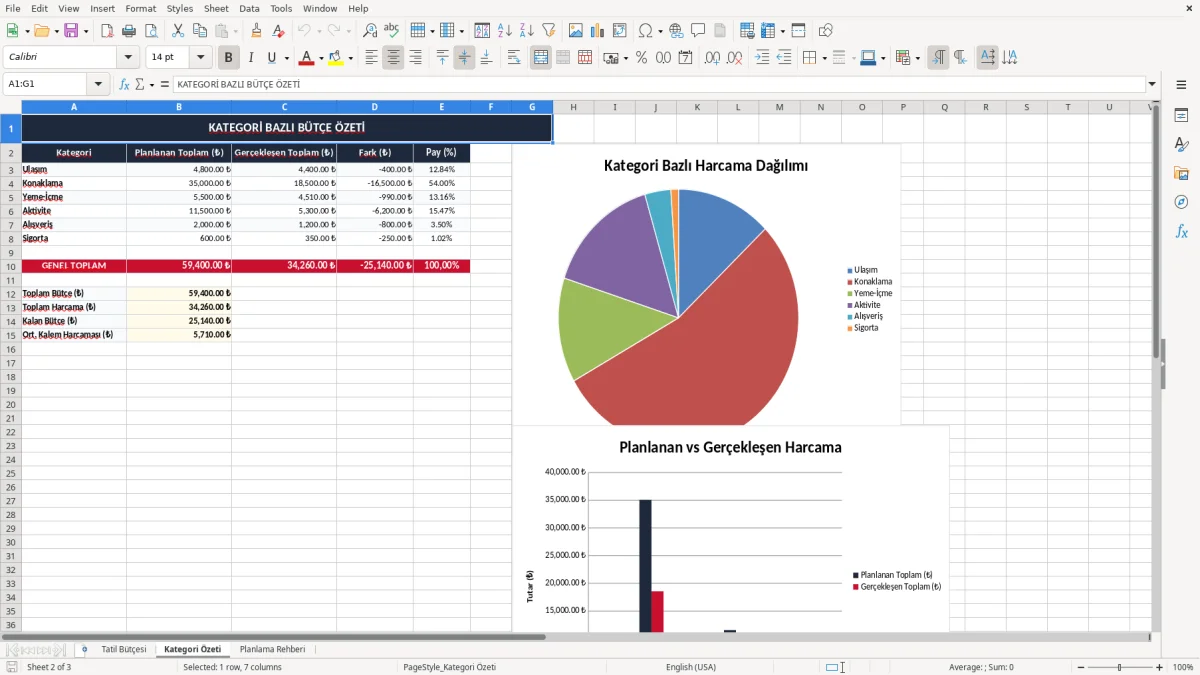Open Function Wizard fx icon
This screenshot has width=1200, height=675.
click(124, 84)
